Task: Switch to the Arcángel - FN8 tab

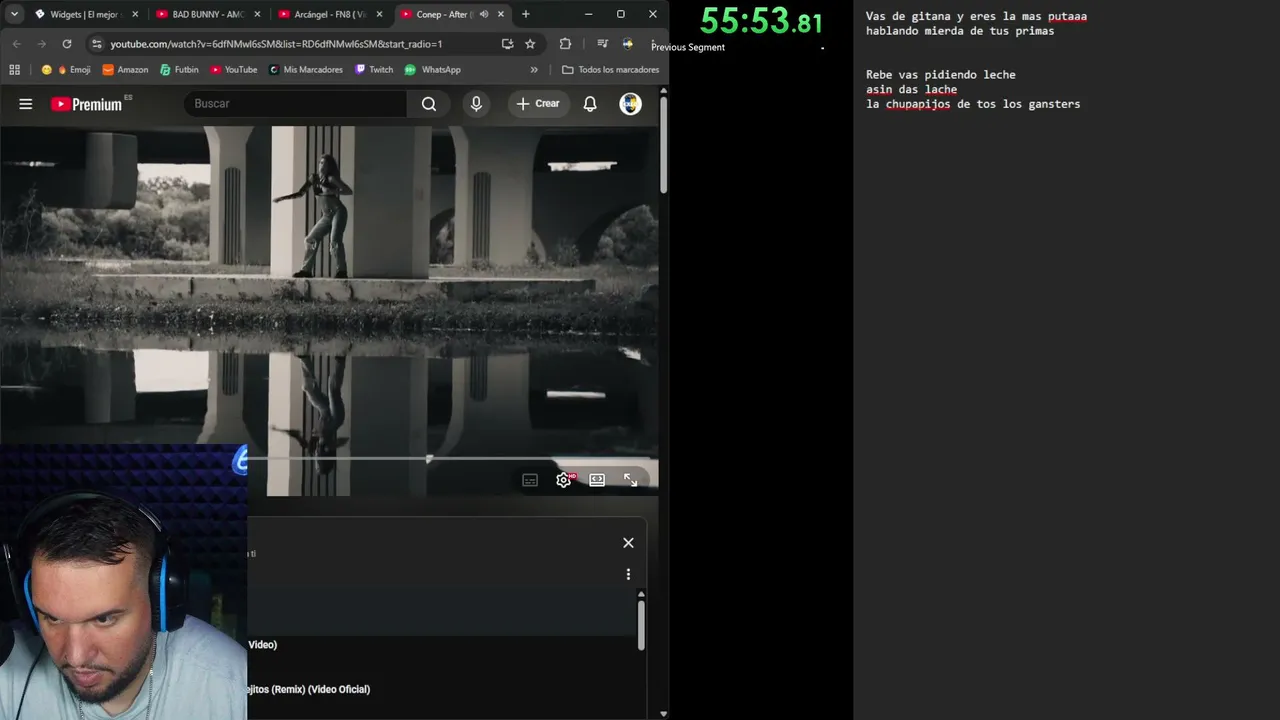Action: [x=330, y=14]
